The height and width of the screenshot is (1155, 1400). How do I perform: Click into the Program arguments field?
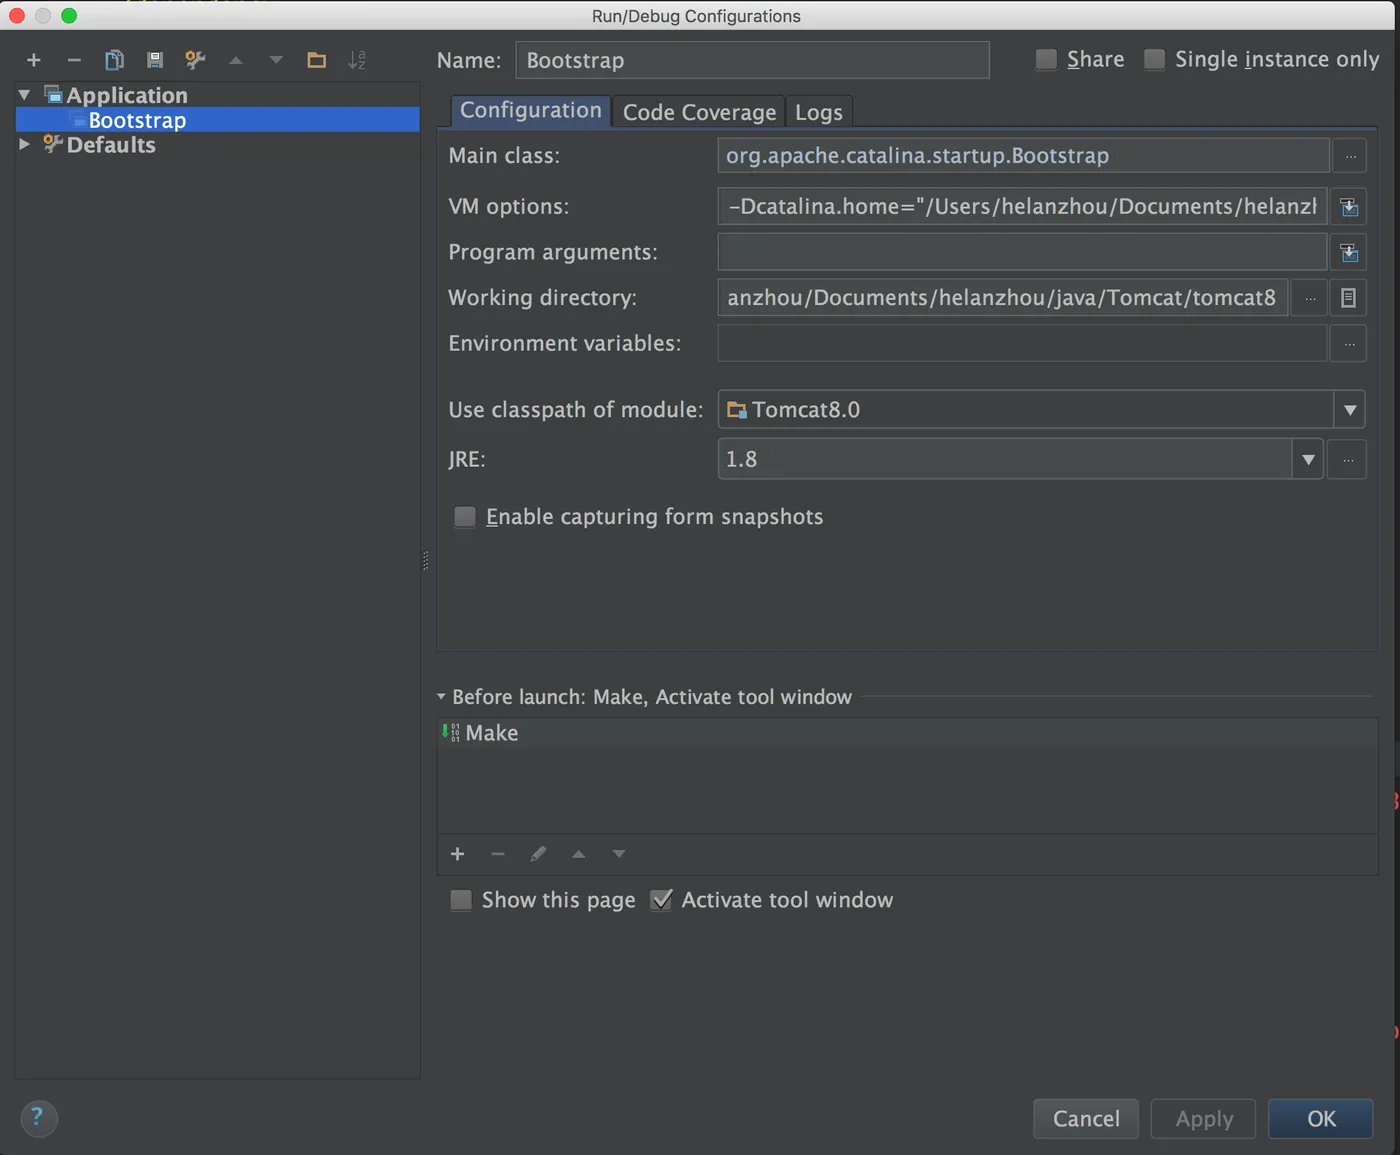point(1022,252)
